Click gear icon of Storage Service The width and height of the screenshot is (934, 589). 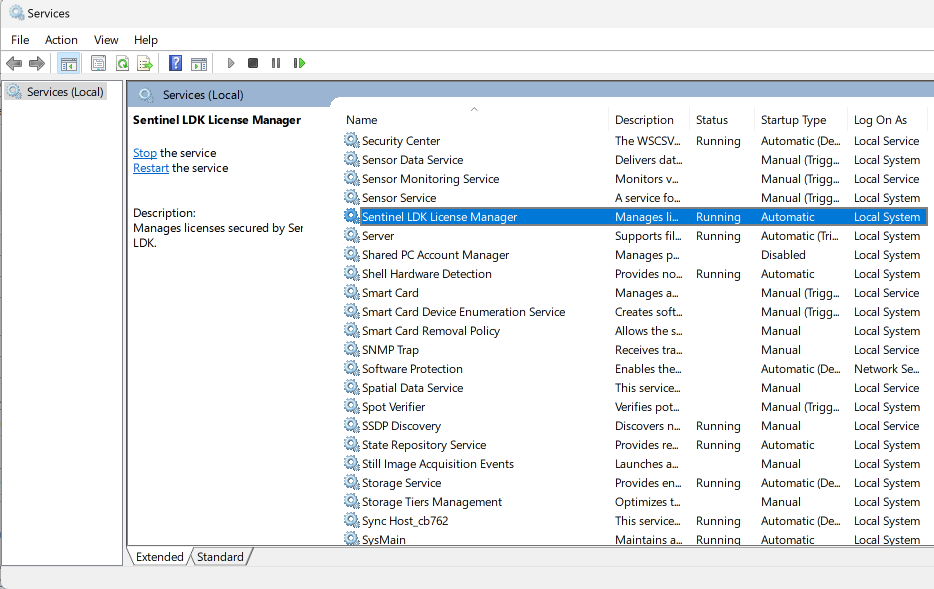[x=351, y=483]
